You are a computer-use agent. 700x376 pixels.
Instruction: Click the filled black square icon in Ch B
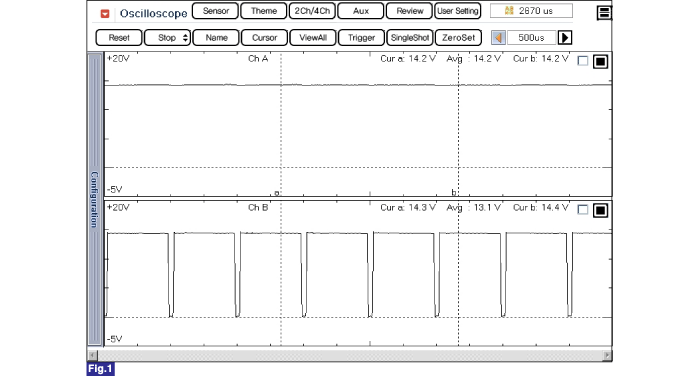(600, 210)
